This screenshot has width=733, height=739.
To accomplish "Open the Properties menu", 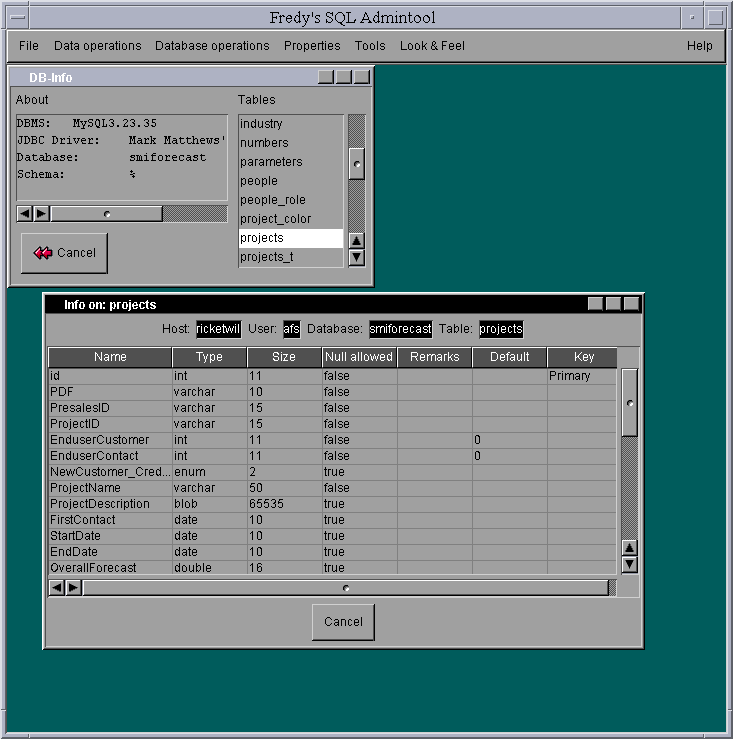I will tap(312, 46).
